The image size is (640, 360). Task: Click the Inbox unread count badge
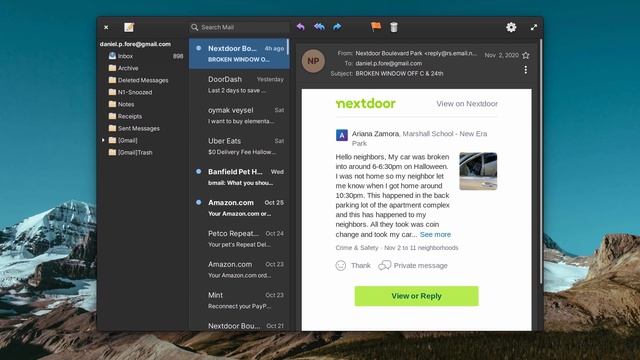point(178,56)
